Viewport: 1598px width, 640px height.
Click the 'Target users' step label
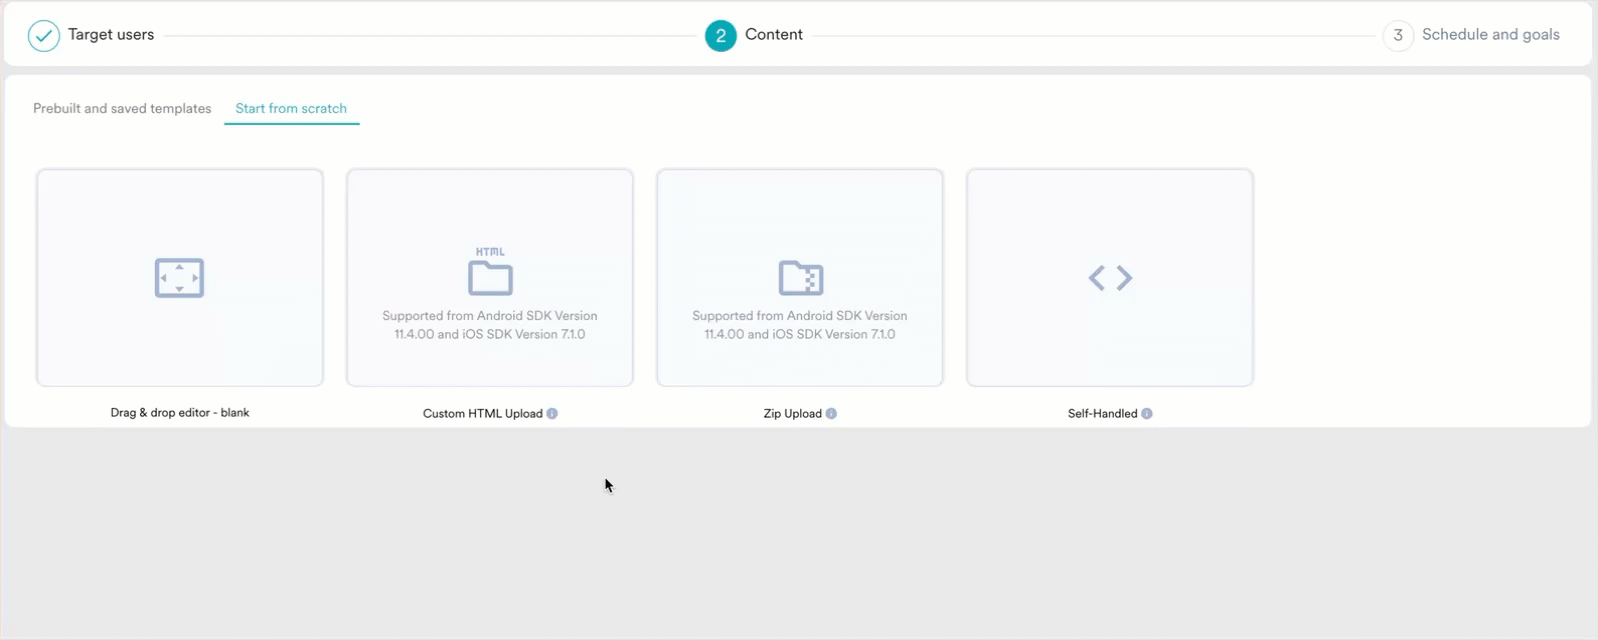tap(111, 35)
